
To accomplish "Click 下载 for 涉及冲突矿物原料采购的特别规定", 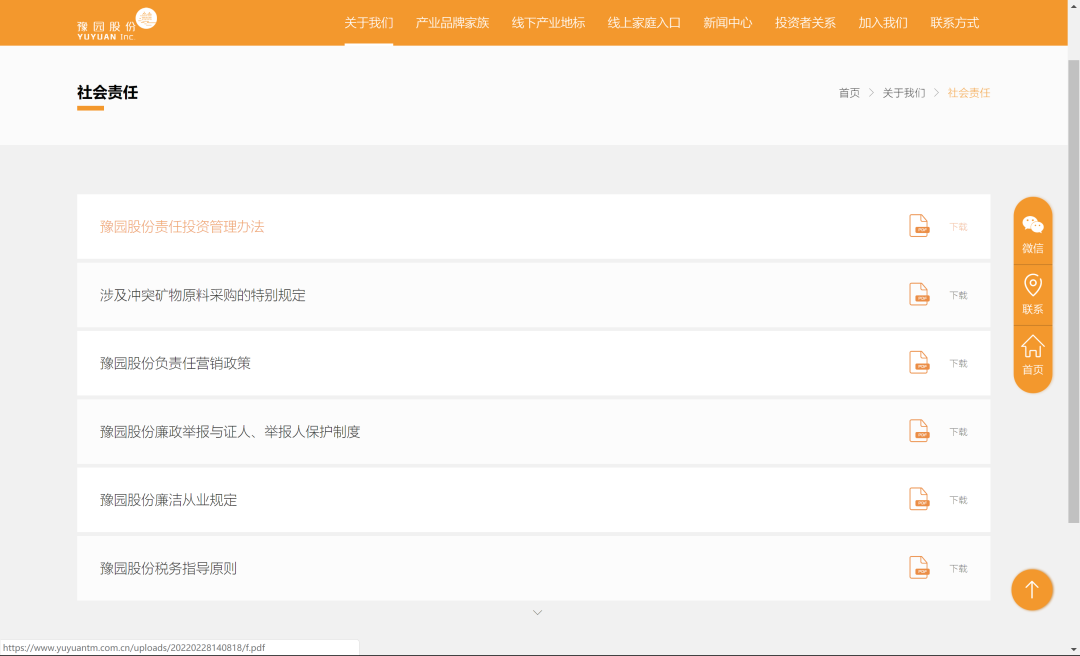I will [x=958, y=295].
